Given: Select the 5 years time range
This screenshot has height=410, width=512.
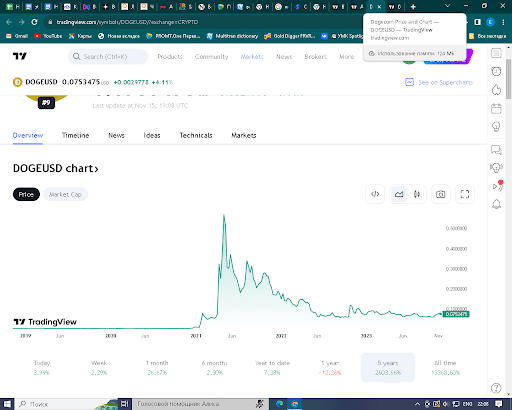Looking at the screenshot, I should click(x=388, y=367).
